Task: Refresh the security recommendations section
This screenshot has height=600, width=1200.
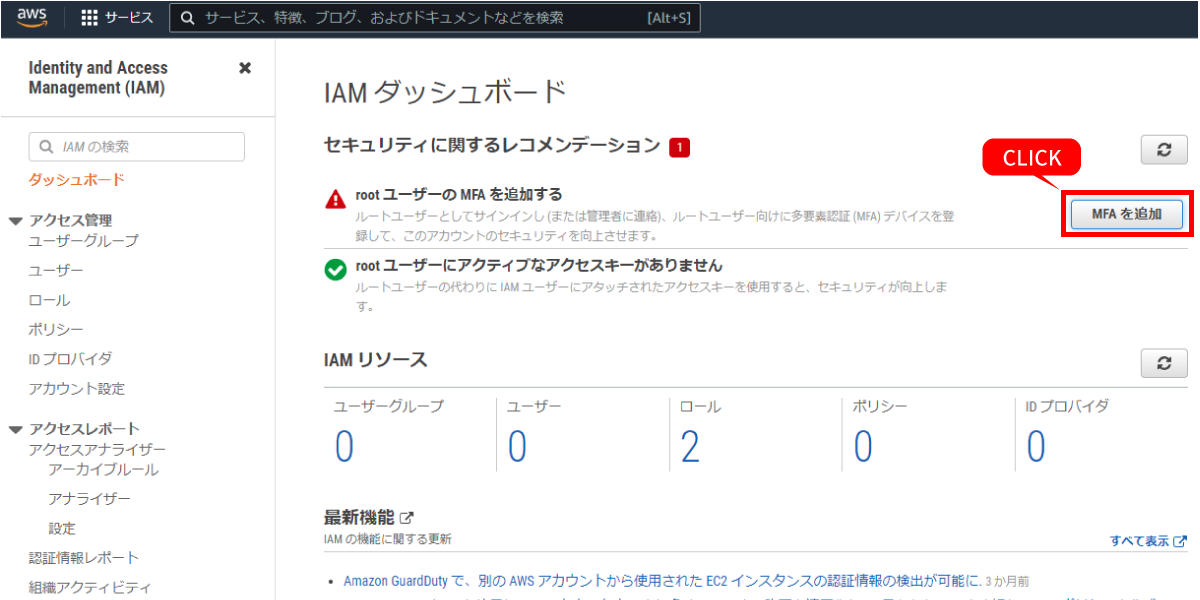Action: 1164,150
